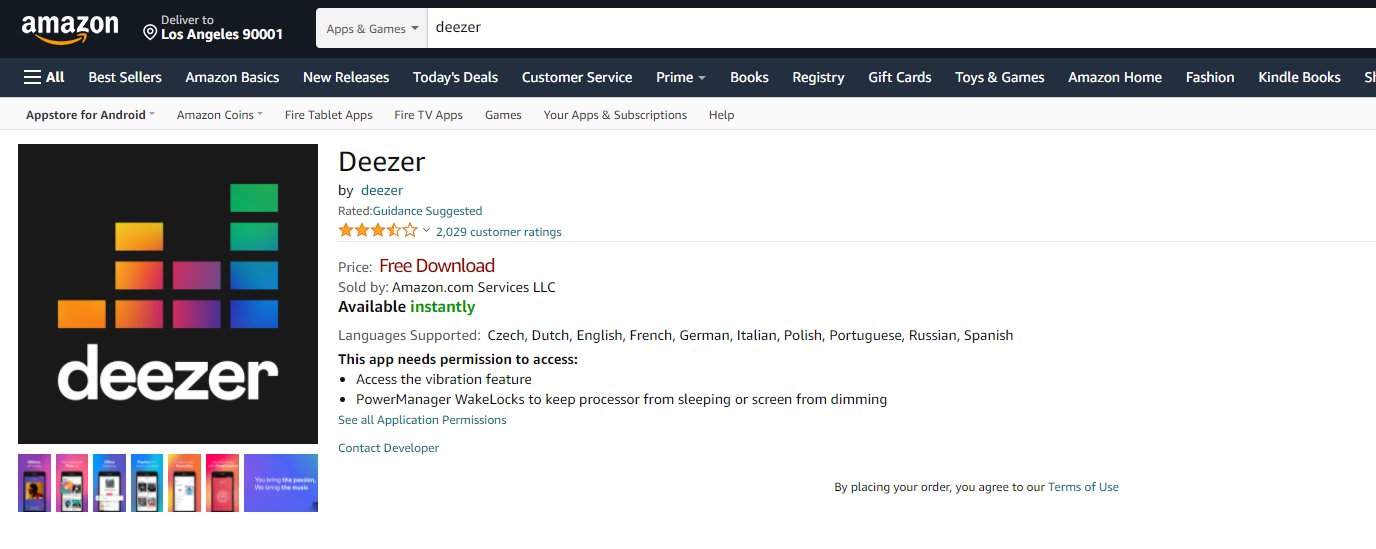Open the 2,029 customer ratings link

(x=498, y=232)
